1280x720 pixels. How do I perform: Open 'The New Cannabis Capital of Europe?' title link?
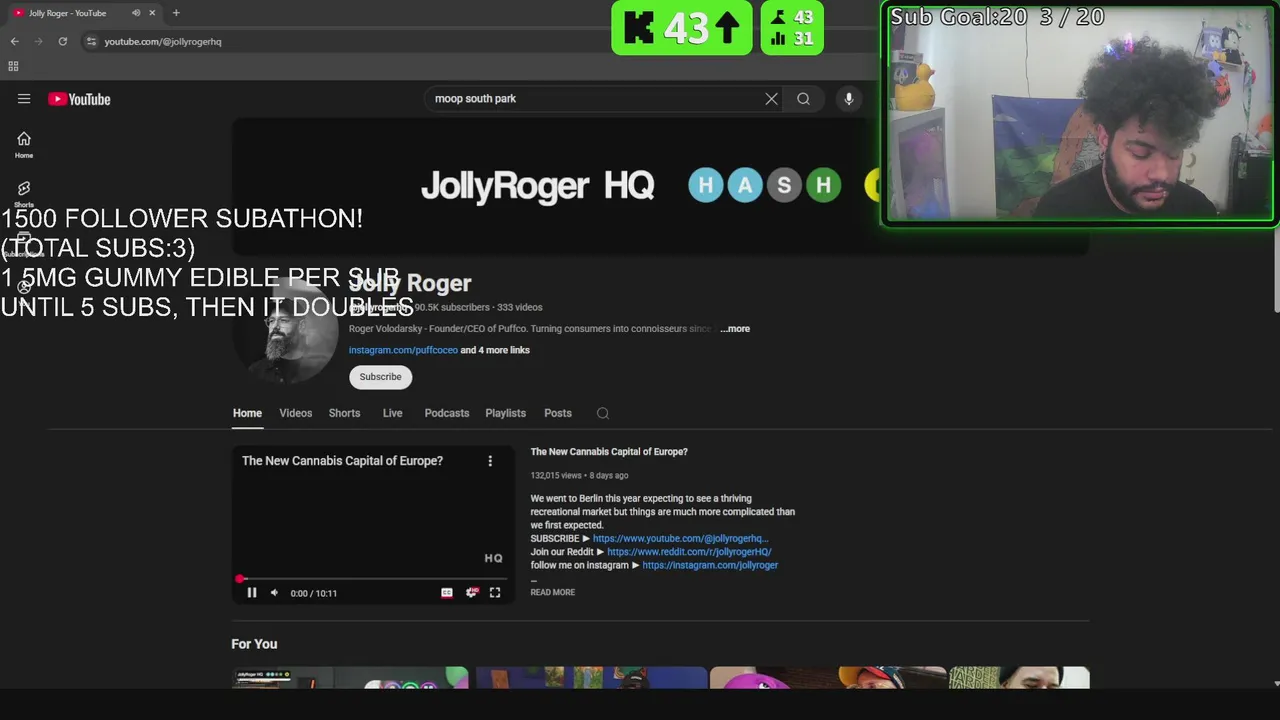[x=609, y=452]
